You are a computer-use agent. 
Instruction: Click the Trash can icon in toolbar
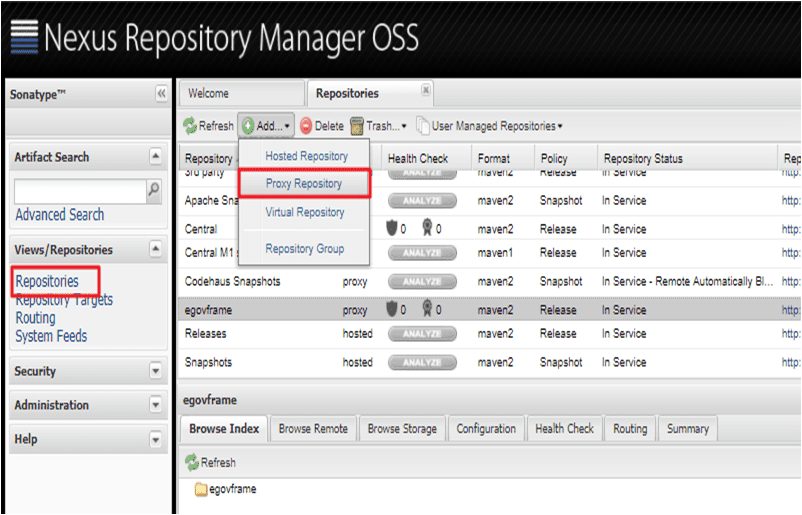click(x=357, y=126)
